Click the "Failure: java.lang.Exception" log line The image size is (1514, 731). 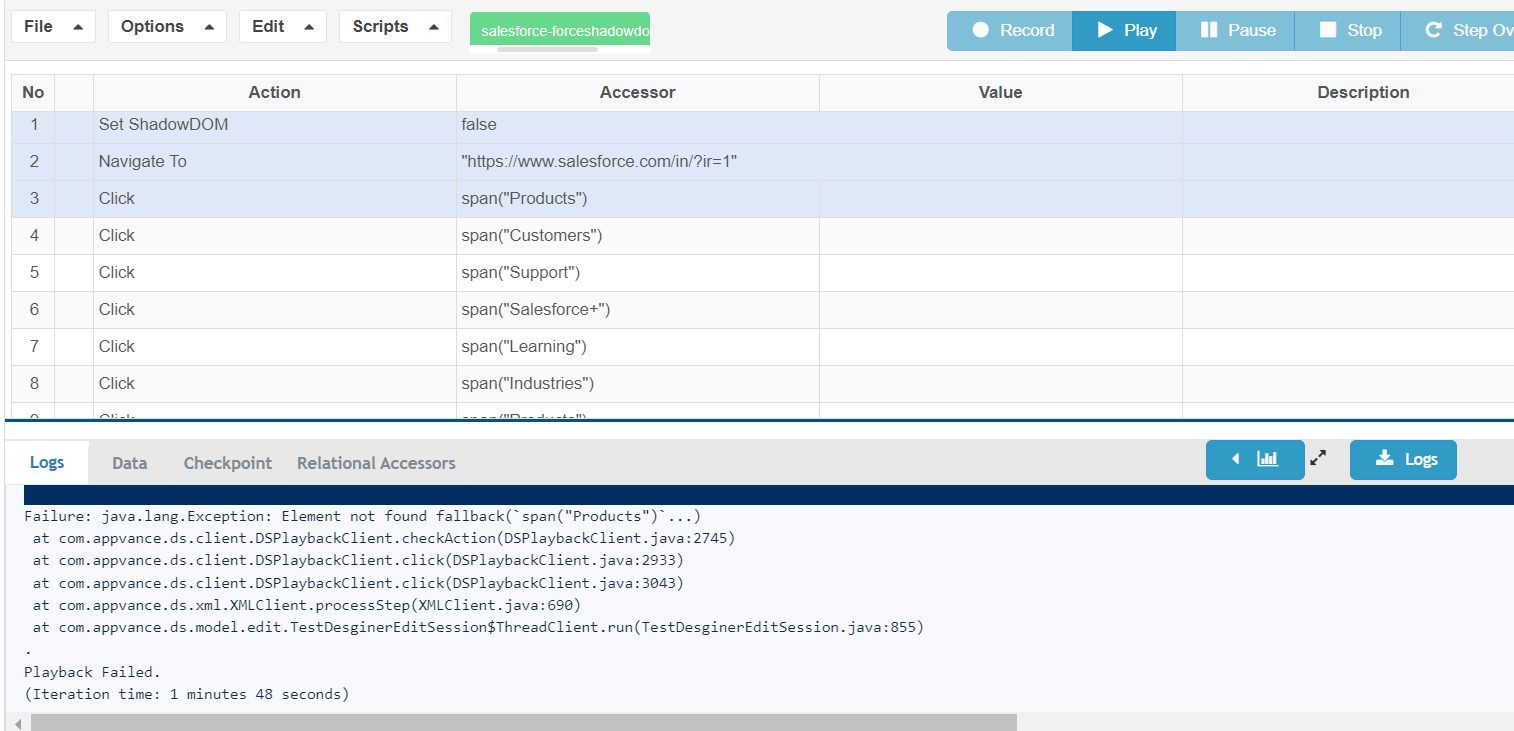click(362, 517)
